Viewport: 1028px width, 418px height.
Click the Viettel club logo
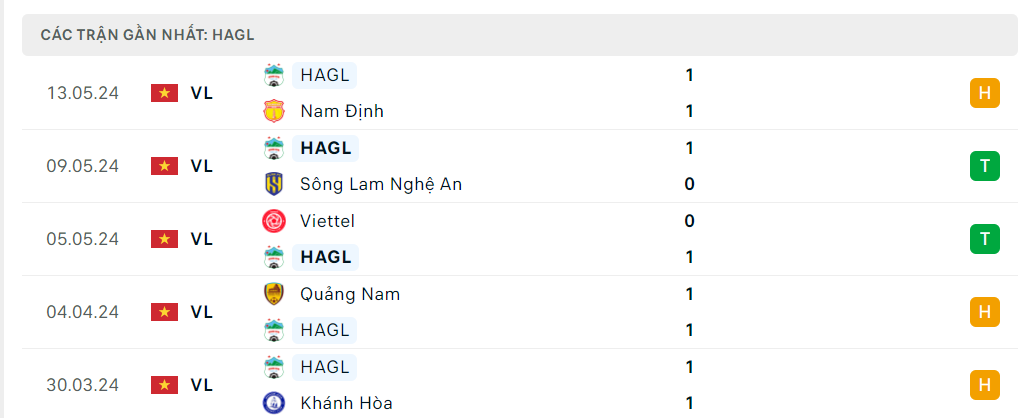(x=273, y=221)
